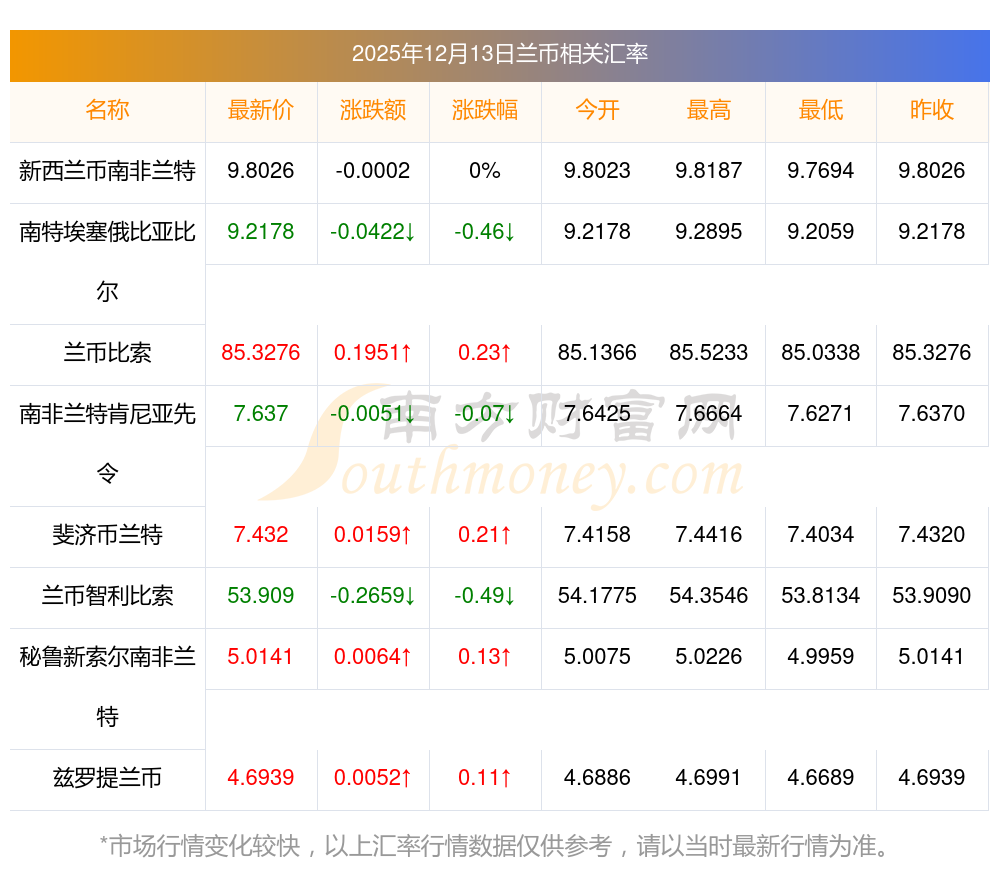The image size is (1000, 877).
Task: Click the 0.21↑ change percentage for 斐济币兰特
Action: click(x=484, y=535)
